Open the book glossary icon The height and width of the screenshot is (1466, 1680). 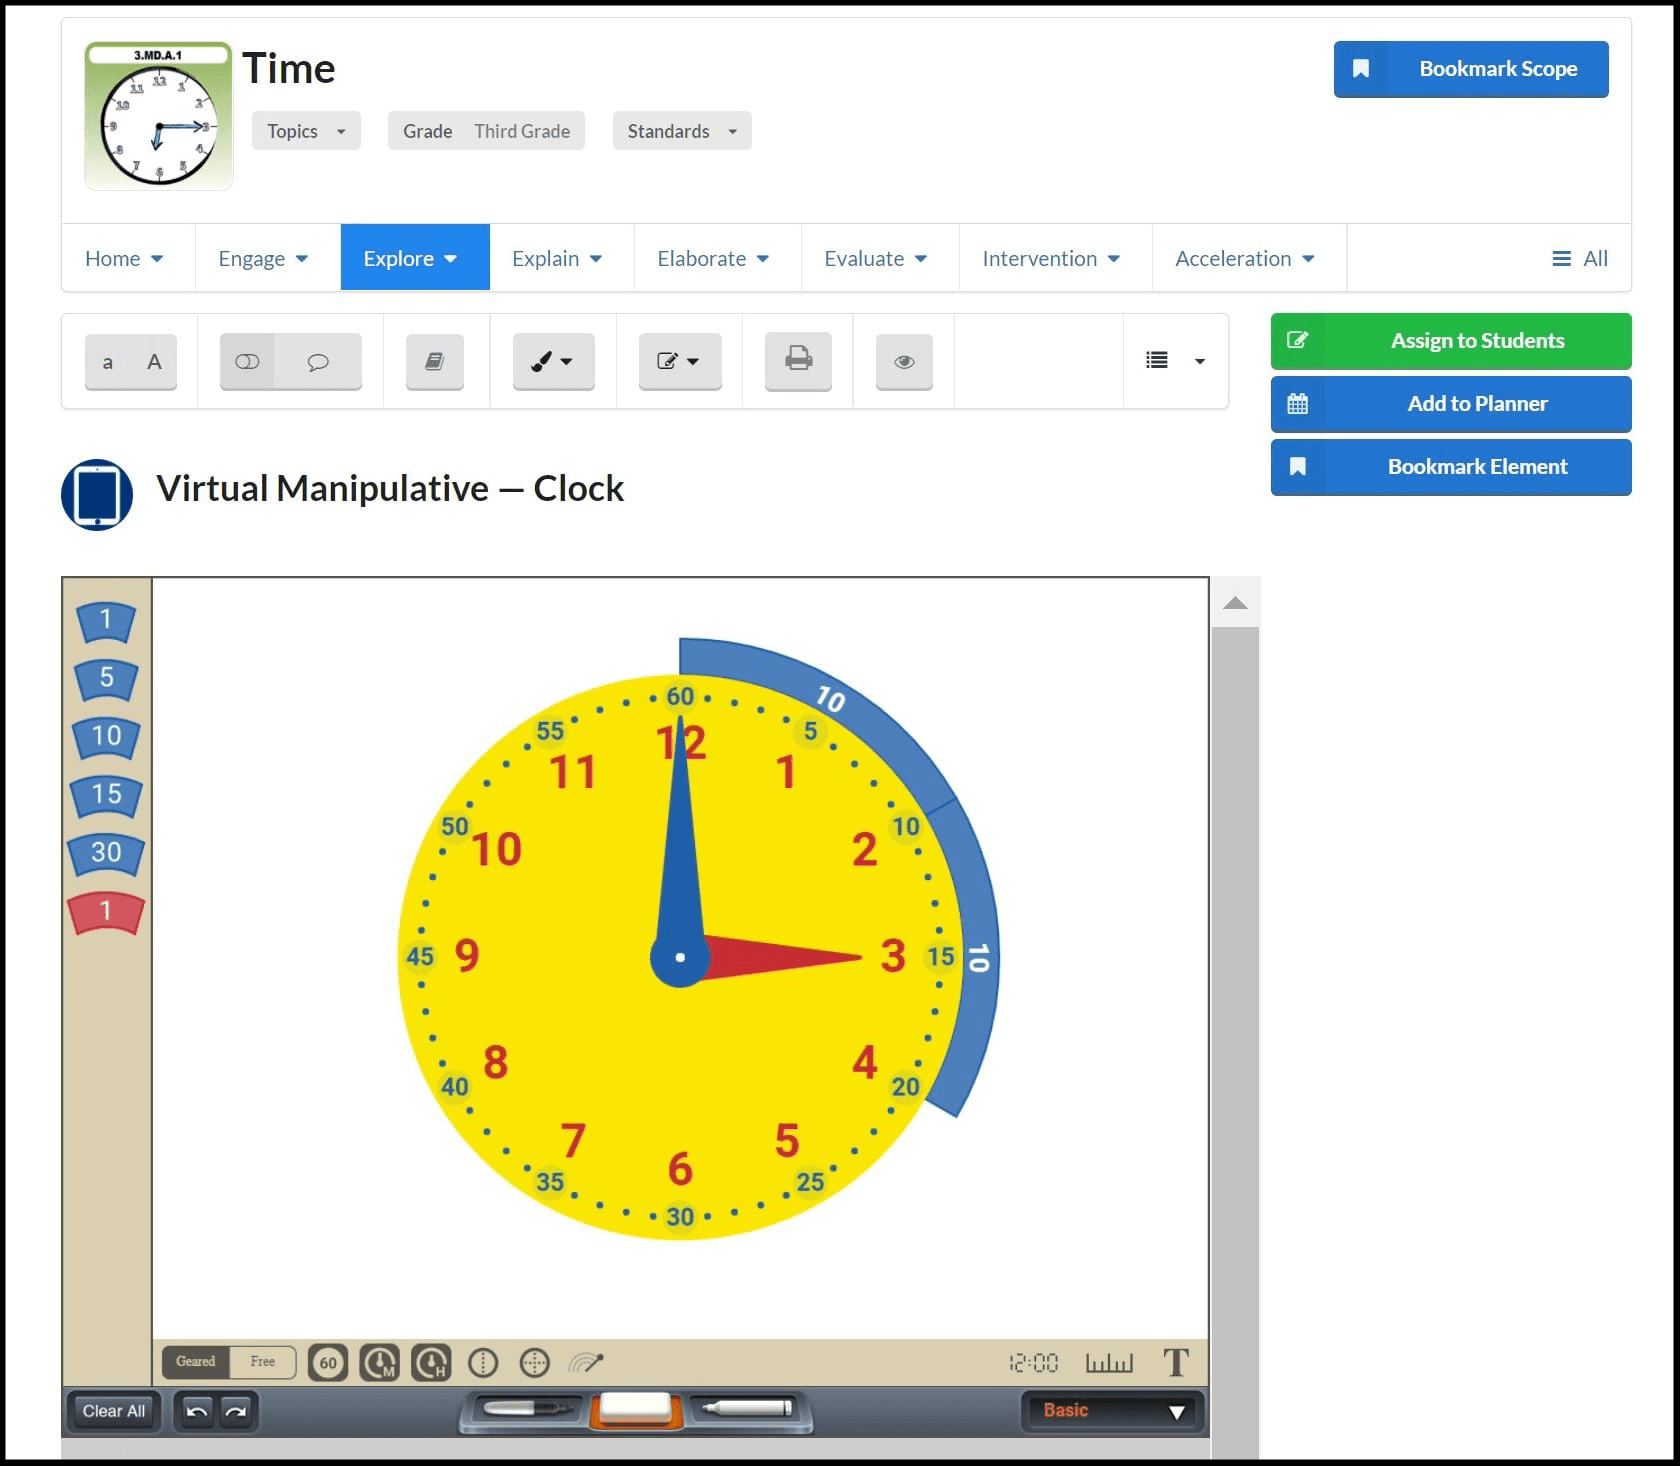tap(435, 362)
